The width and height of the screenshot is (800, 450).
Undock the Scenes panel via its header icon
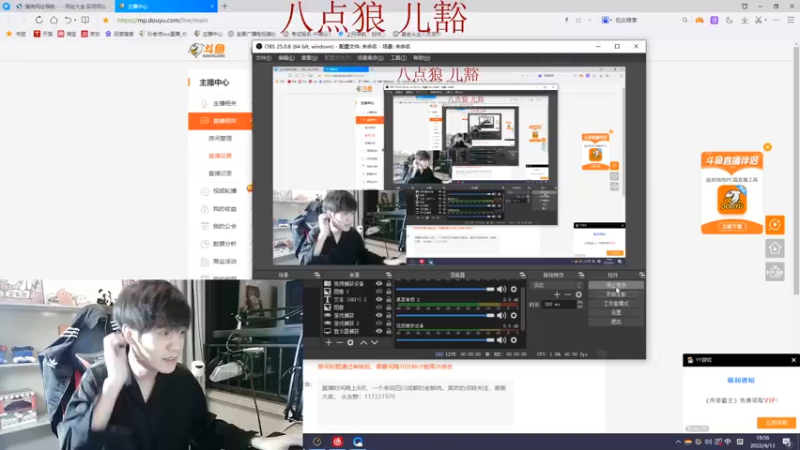[317, 275]
